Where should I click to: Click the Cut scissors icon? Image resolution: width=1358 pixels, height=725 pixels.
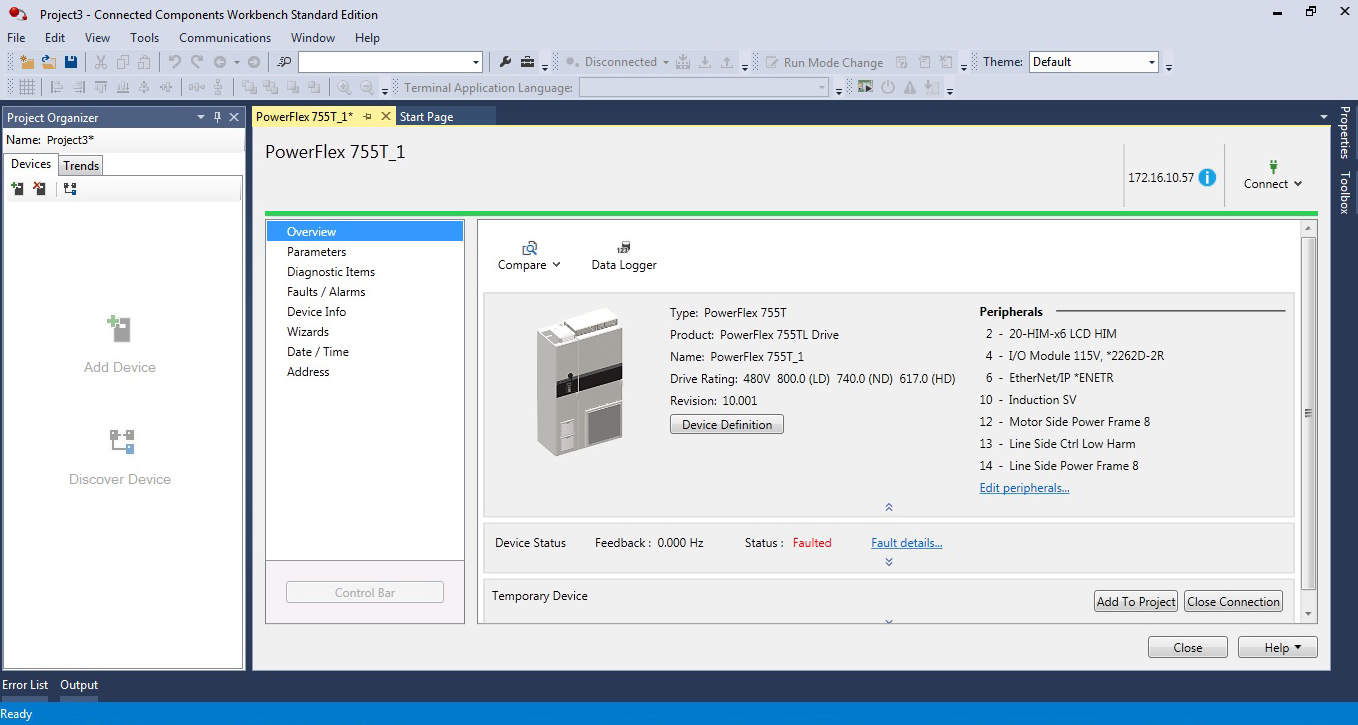pos(100,62)
